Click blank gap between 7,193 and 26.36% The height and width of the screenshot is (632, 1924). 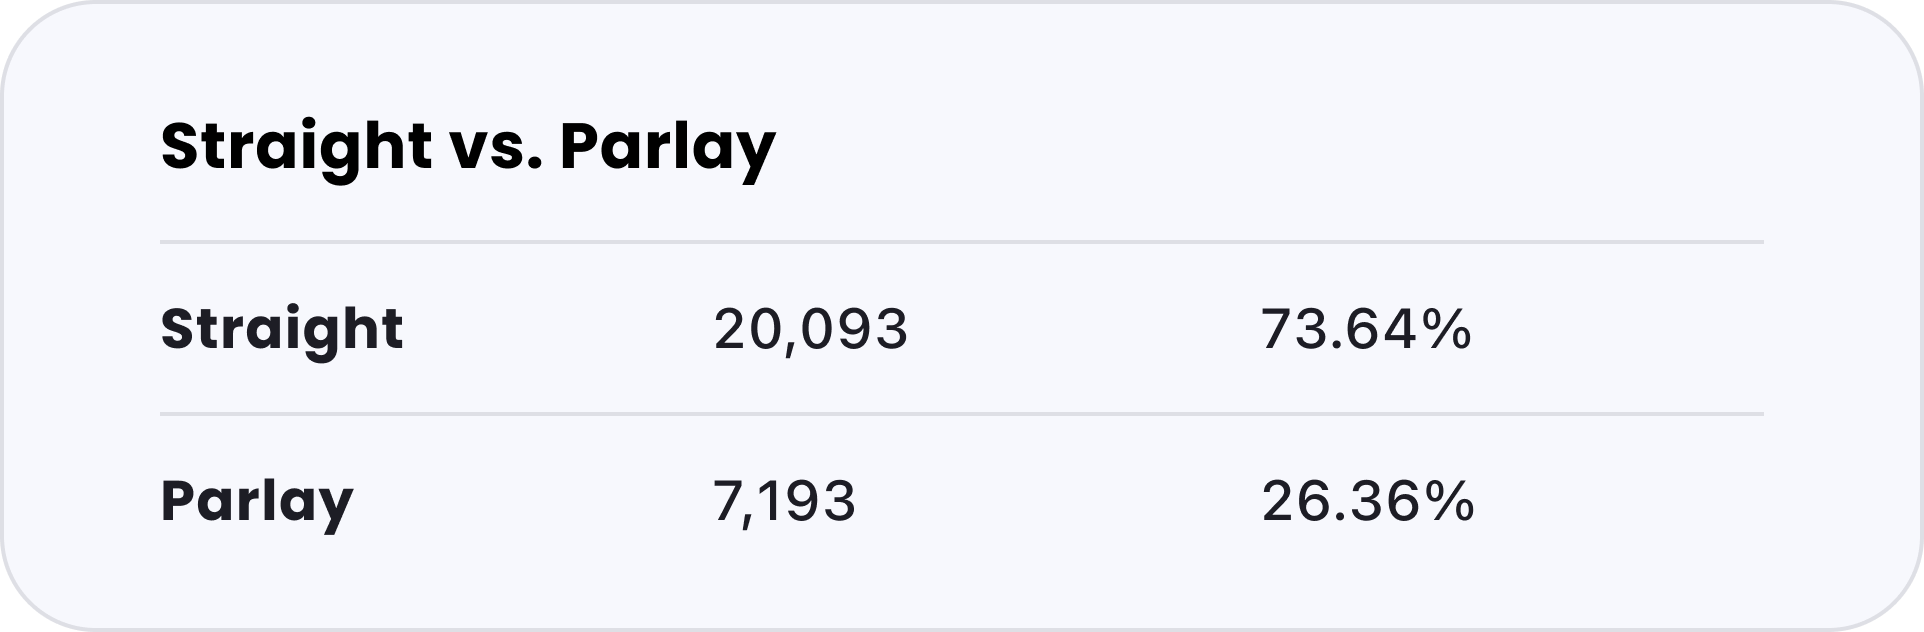point(1058,501)
